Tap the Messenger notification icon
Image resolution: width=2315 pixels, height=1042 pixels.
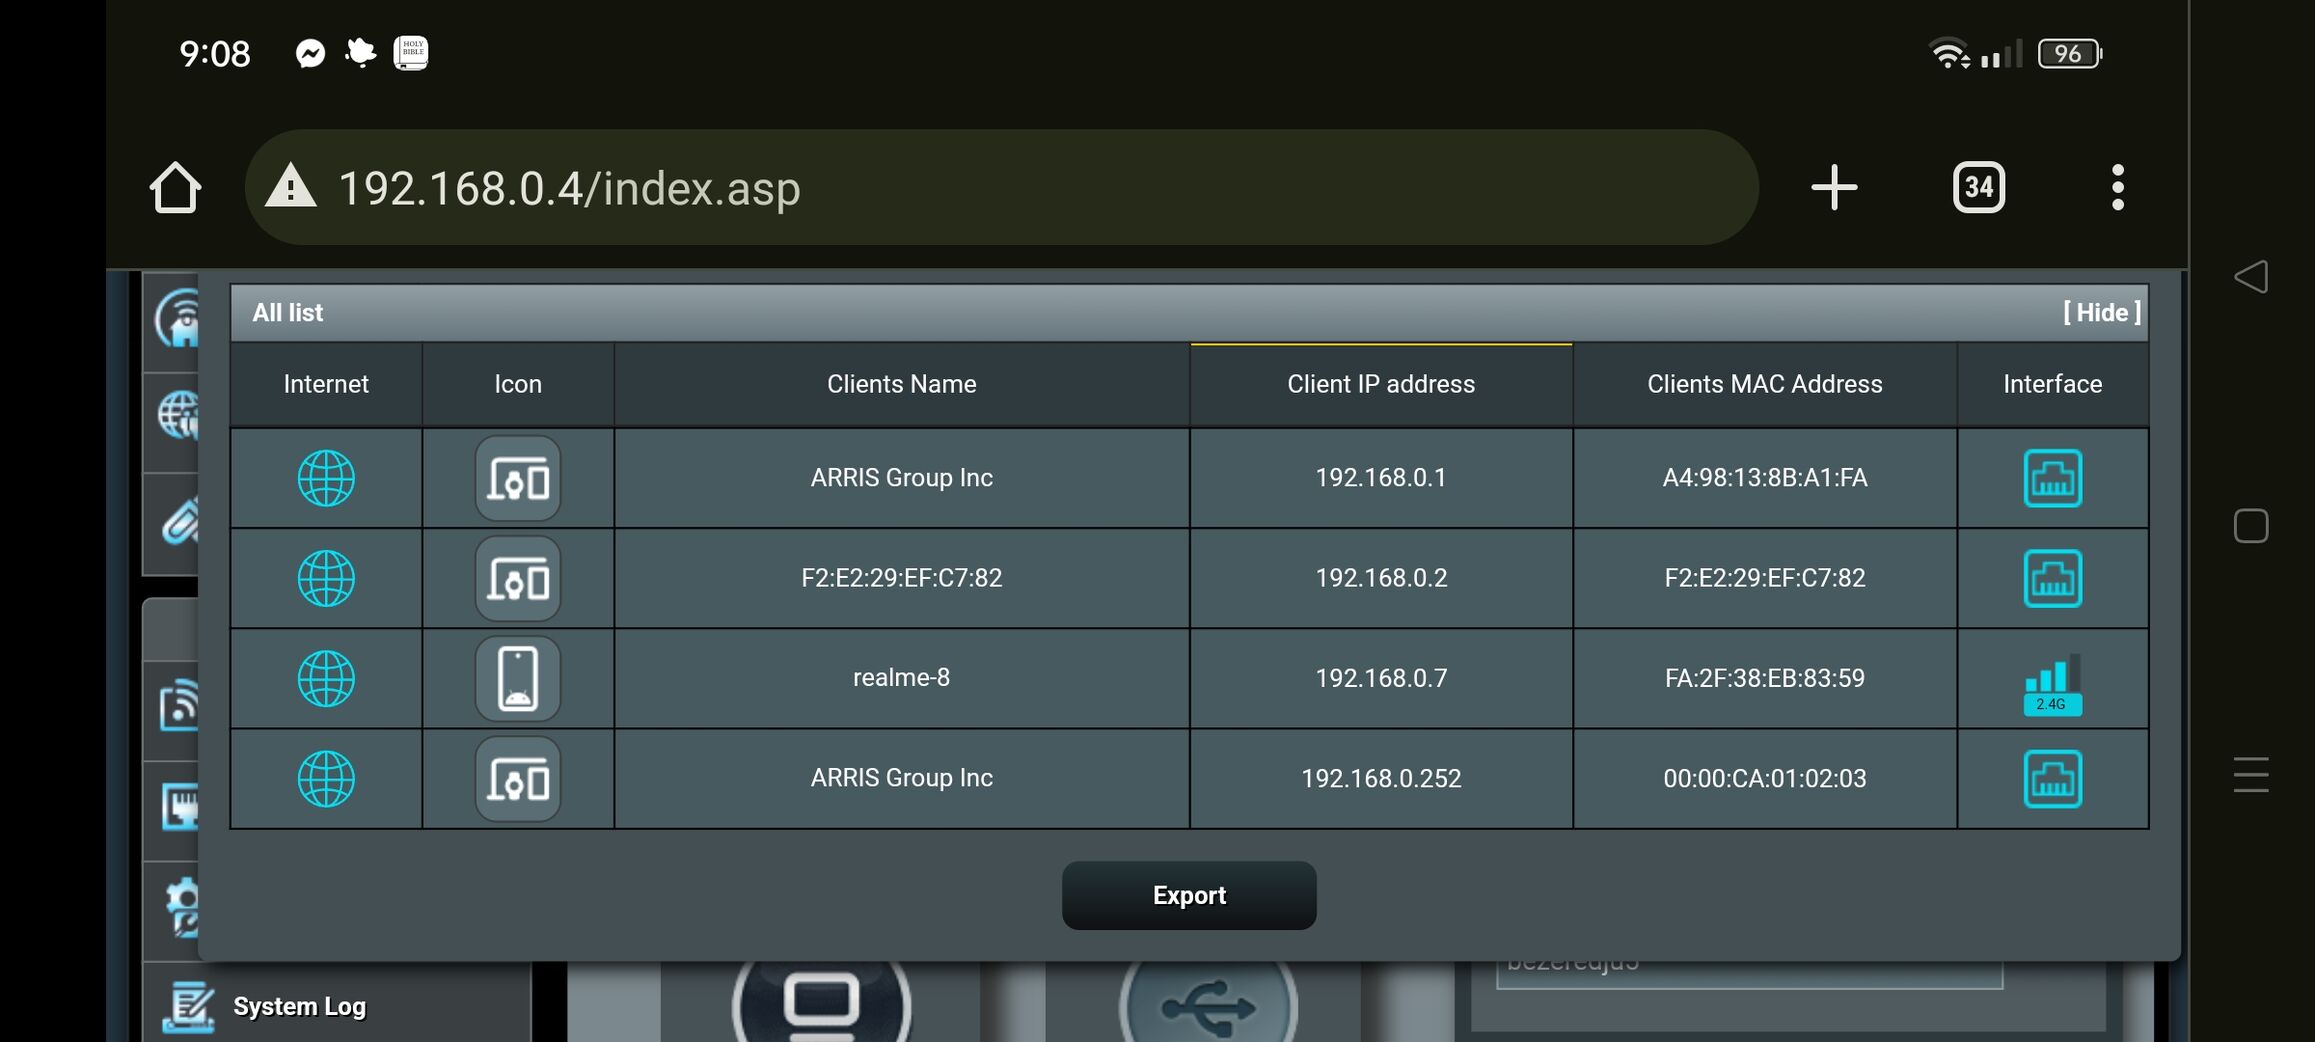[x=311, y=53]
